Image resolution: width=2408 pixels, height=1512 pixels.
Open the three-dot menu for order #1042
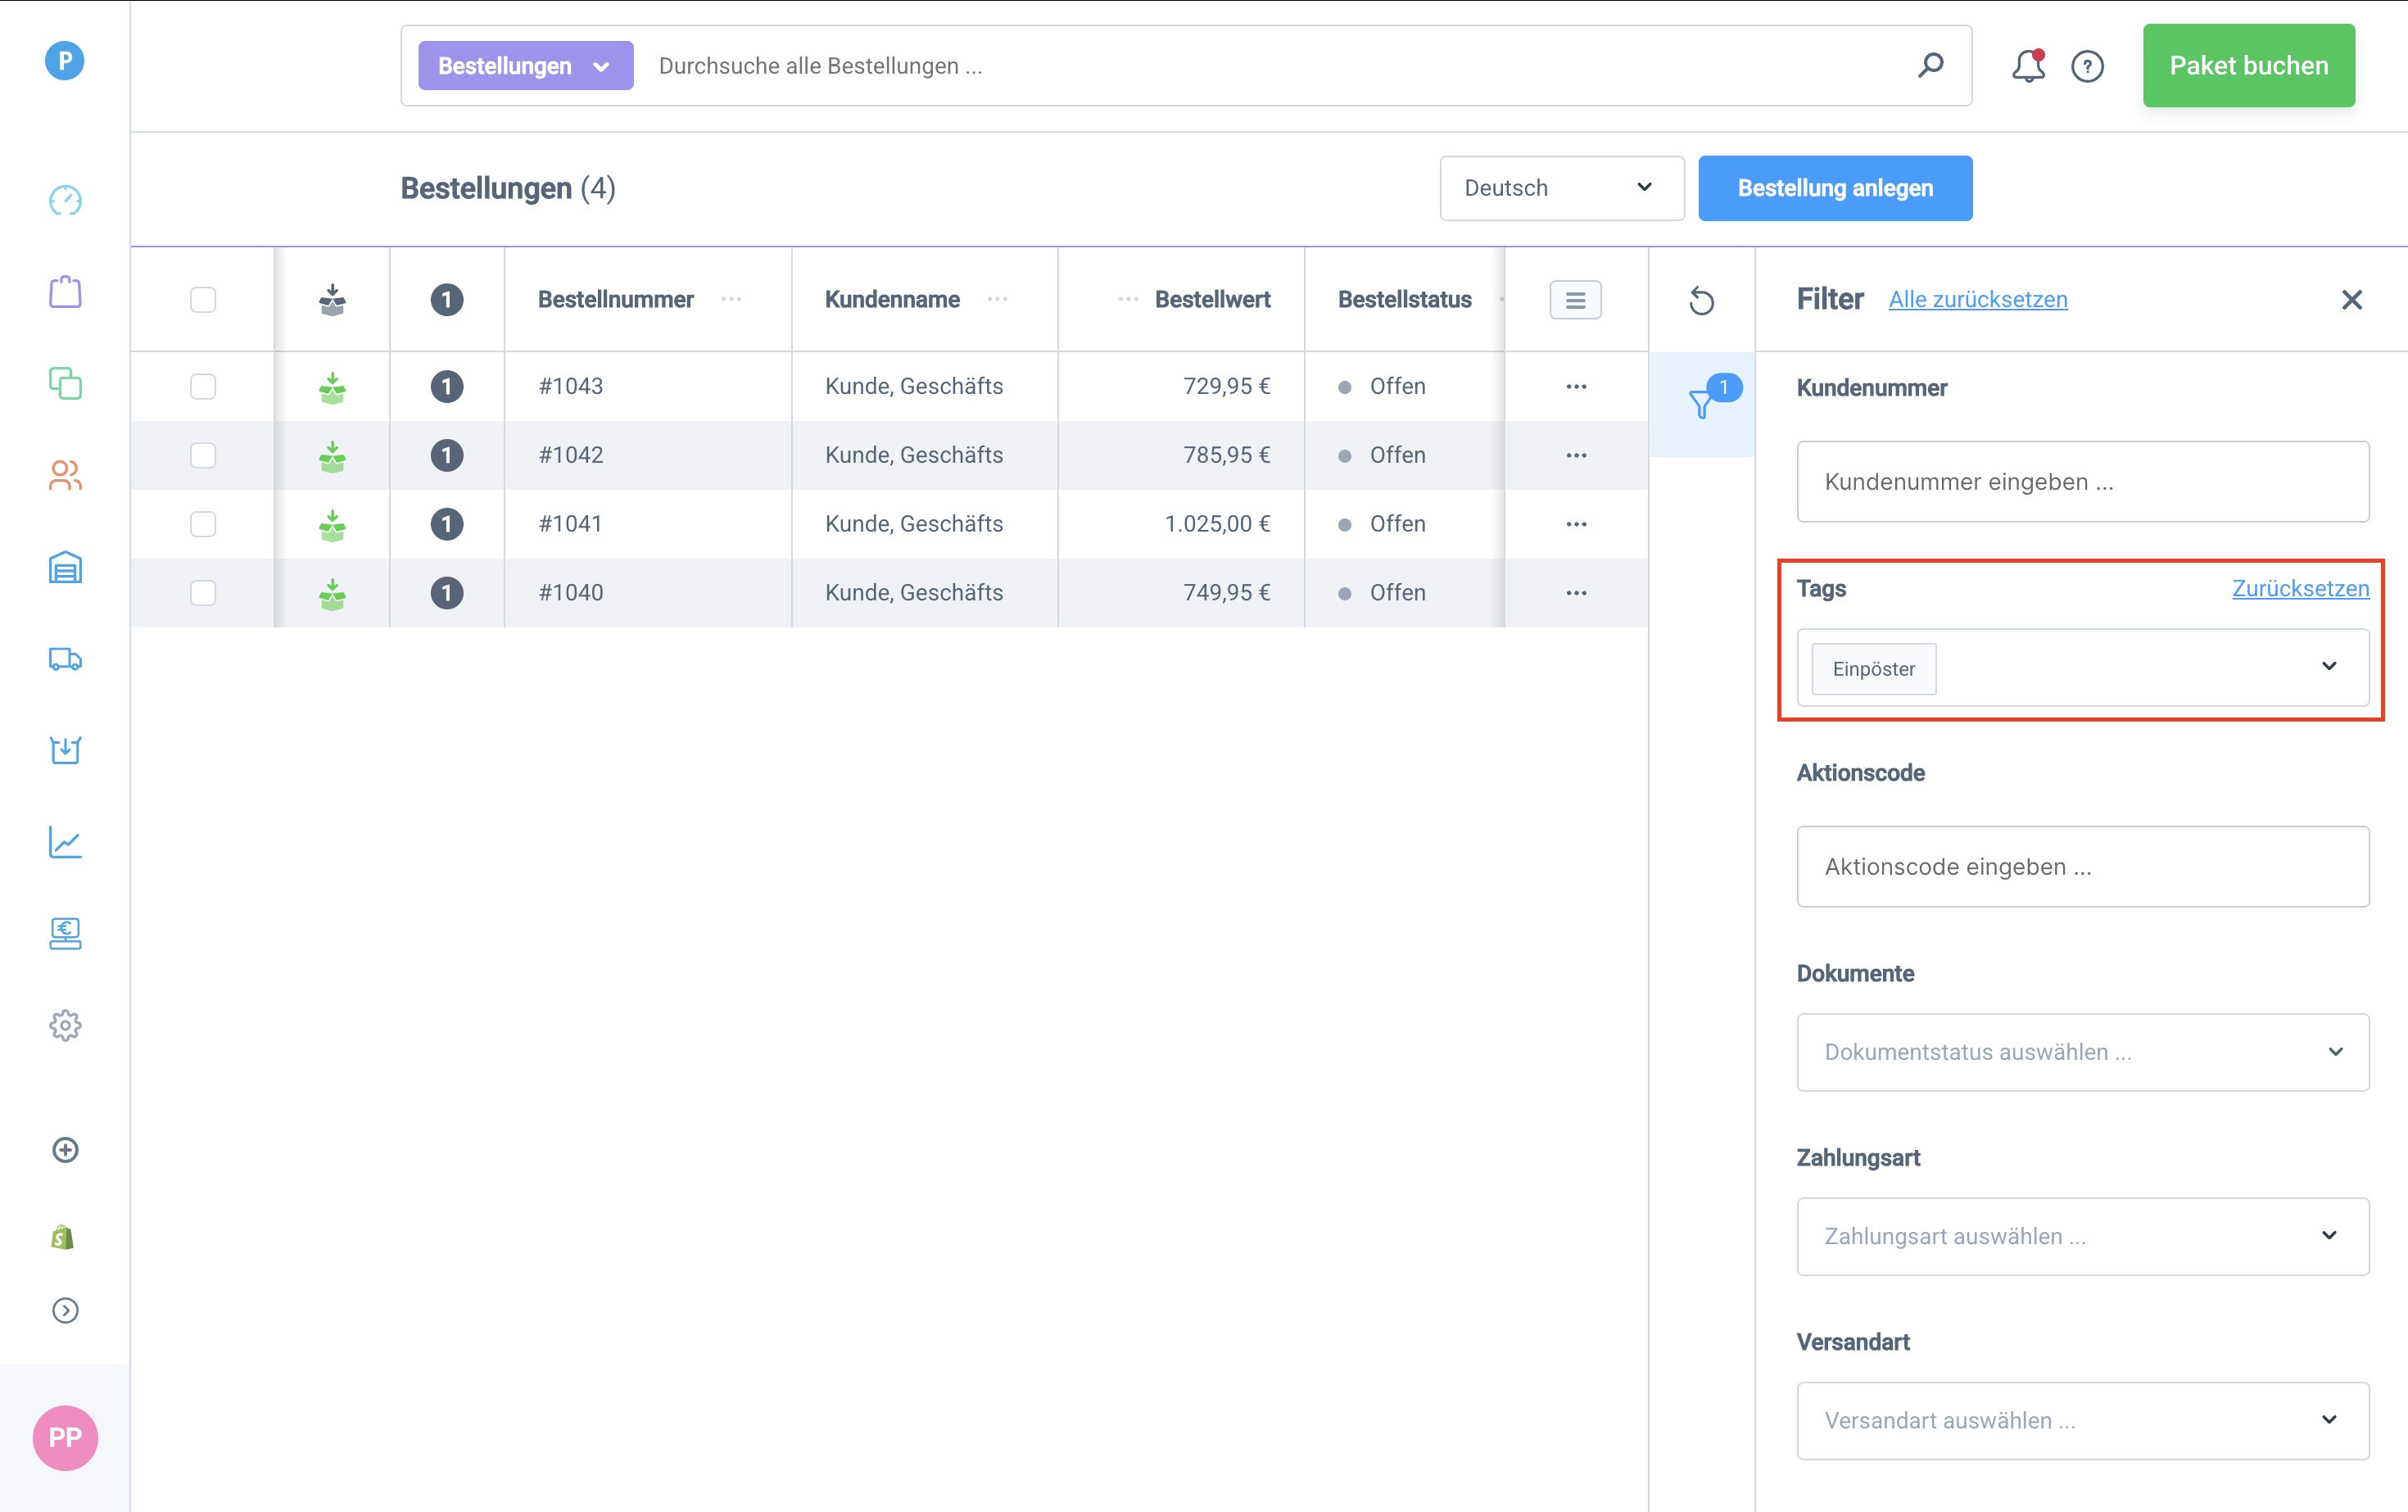pyautogui.click(x=1576, y=455)
